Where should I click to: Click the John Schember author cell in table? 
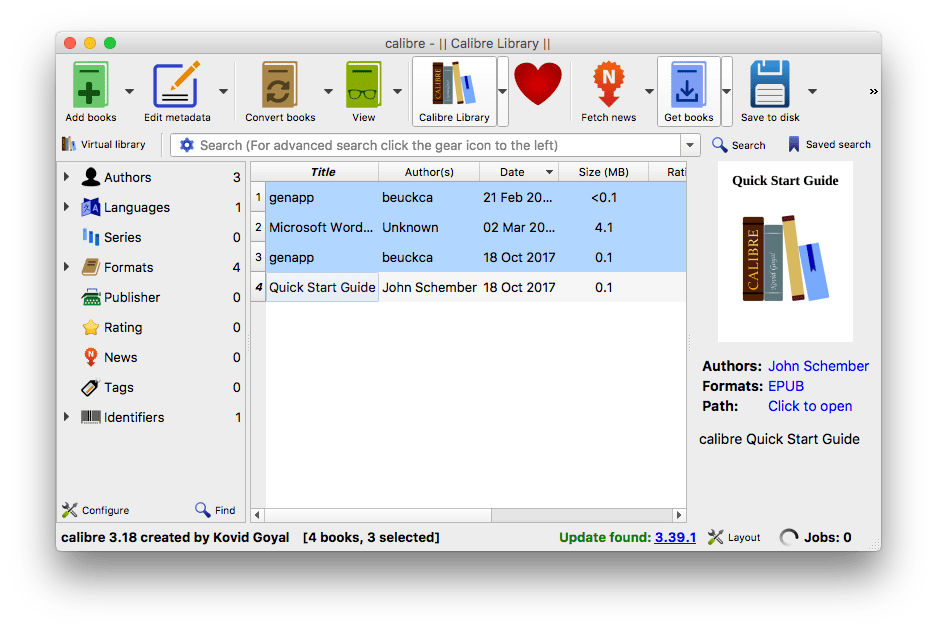pos(429,287)
